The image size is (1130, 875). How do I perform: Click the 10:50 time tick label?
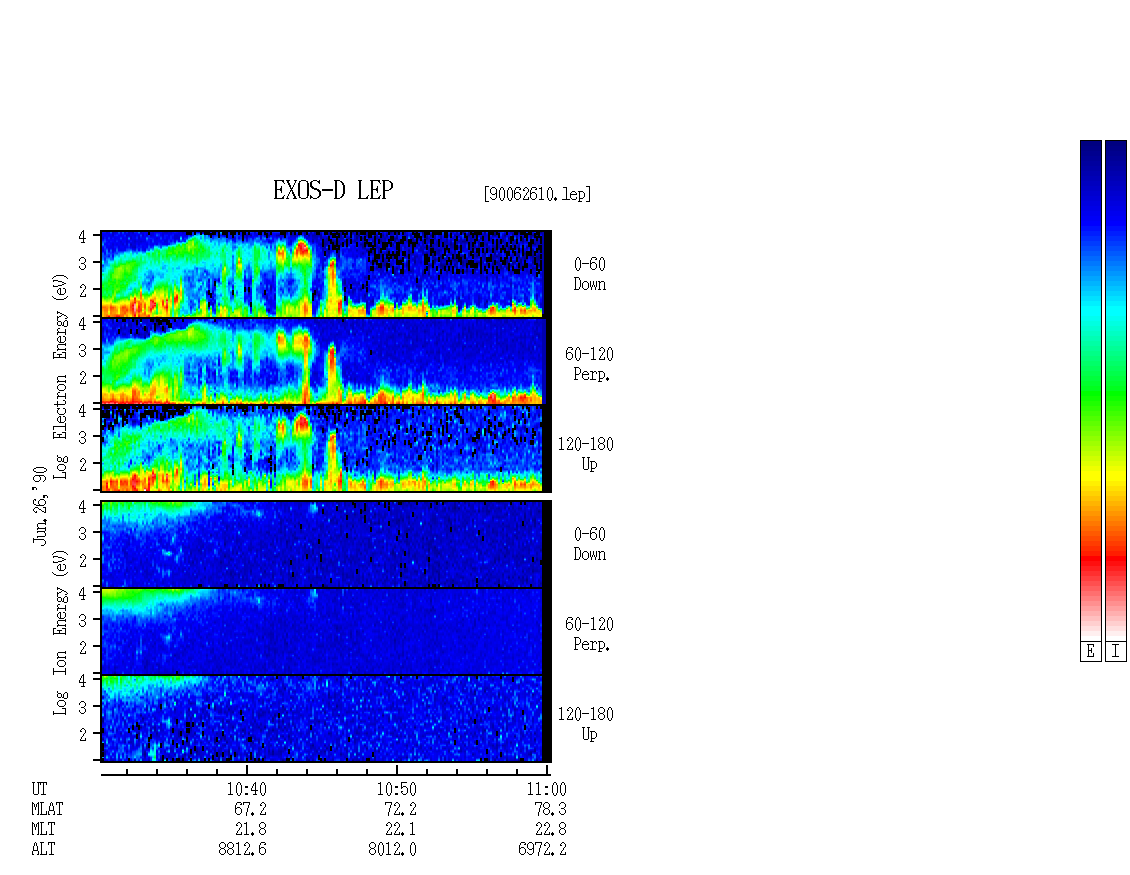(x=396, y=789)
